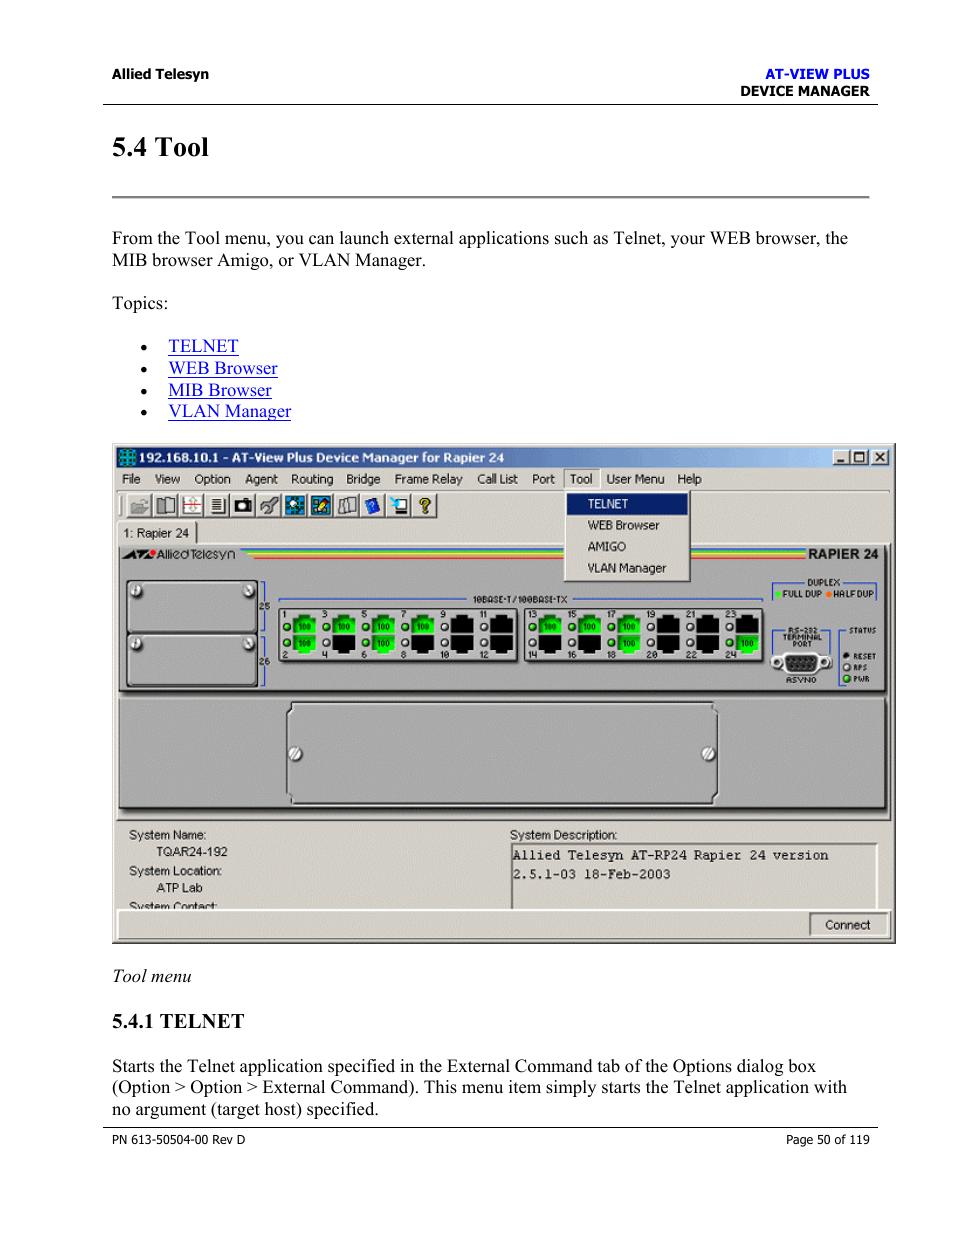Open the Routing menu
Screen dimensions: 954x1235
click(312, 479)
